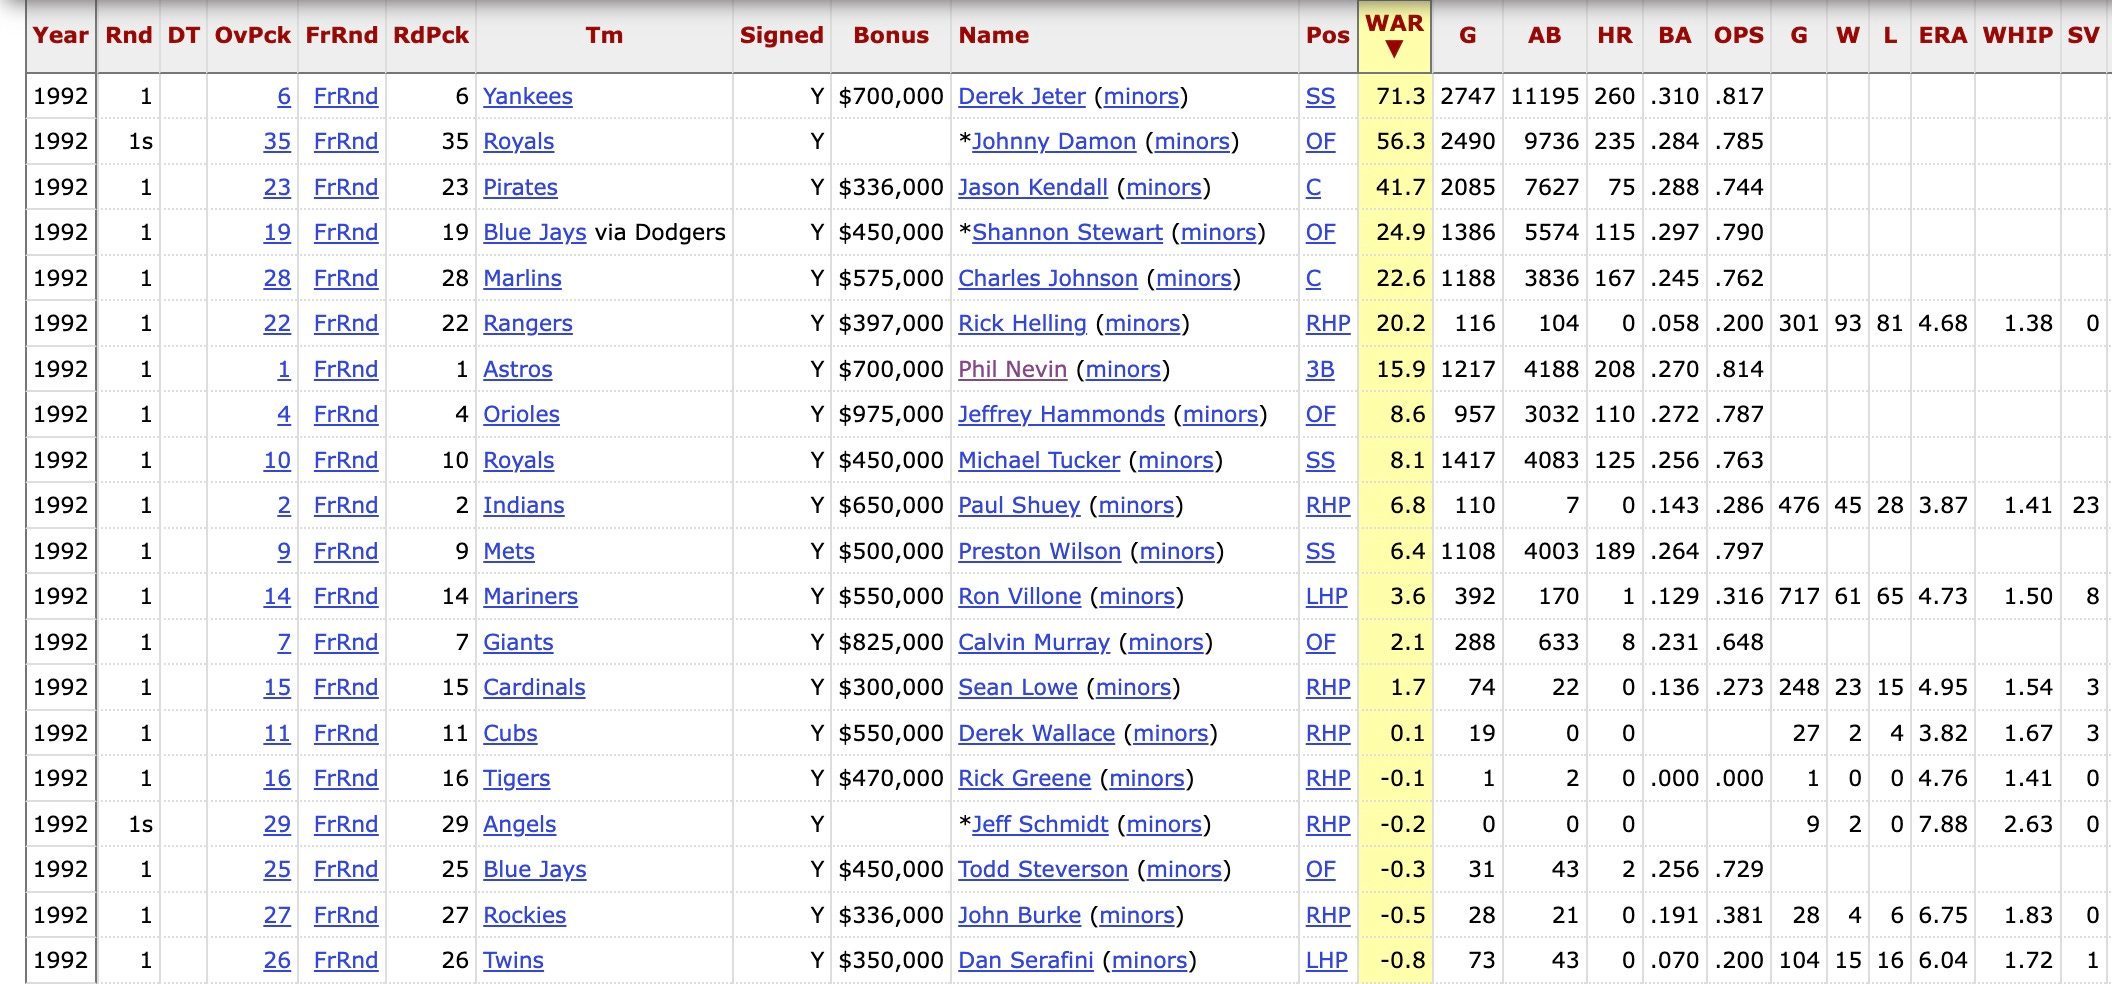2112x984 pixels.
Task: Open Giants team link
Action: (518, 643)
